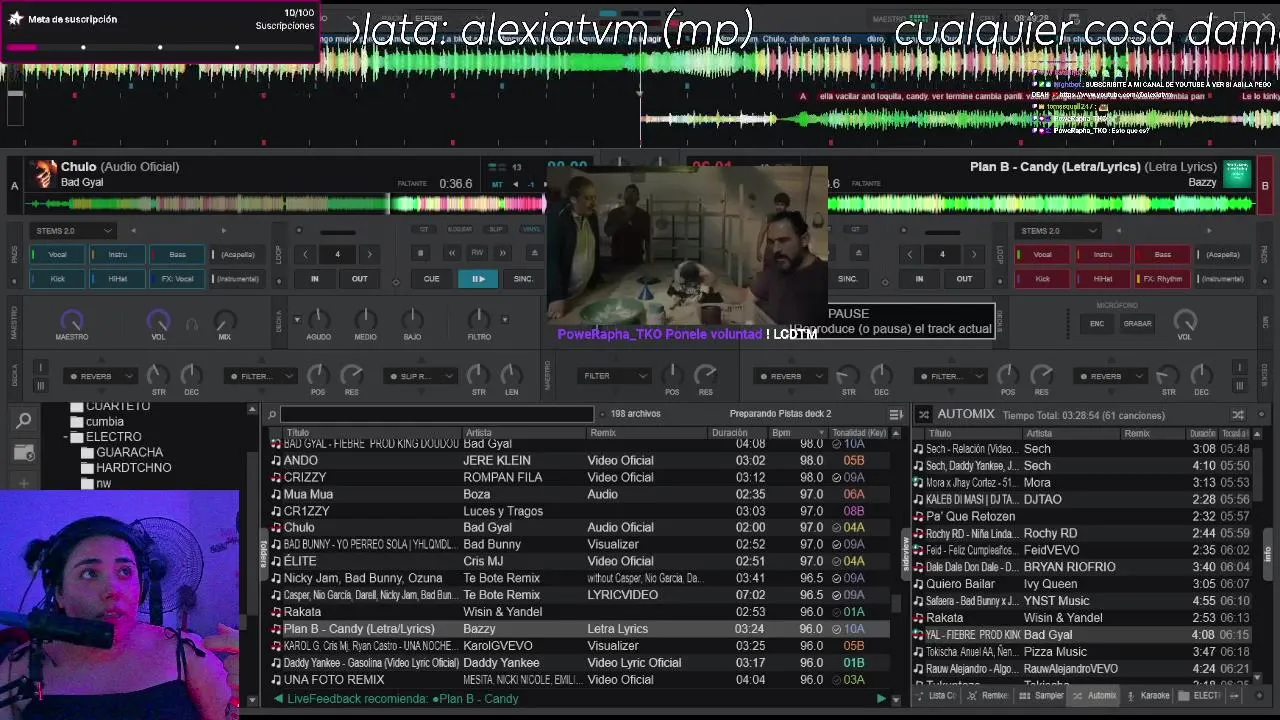The height and width of the screenshot is (720, 1280).
Task: Toggle deck A FX: Vocal pad
Action: click(x=177, y=279)
